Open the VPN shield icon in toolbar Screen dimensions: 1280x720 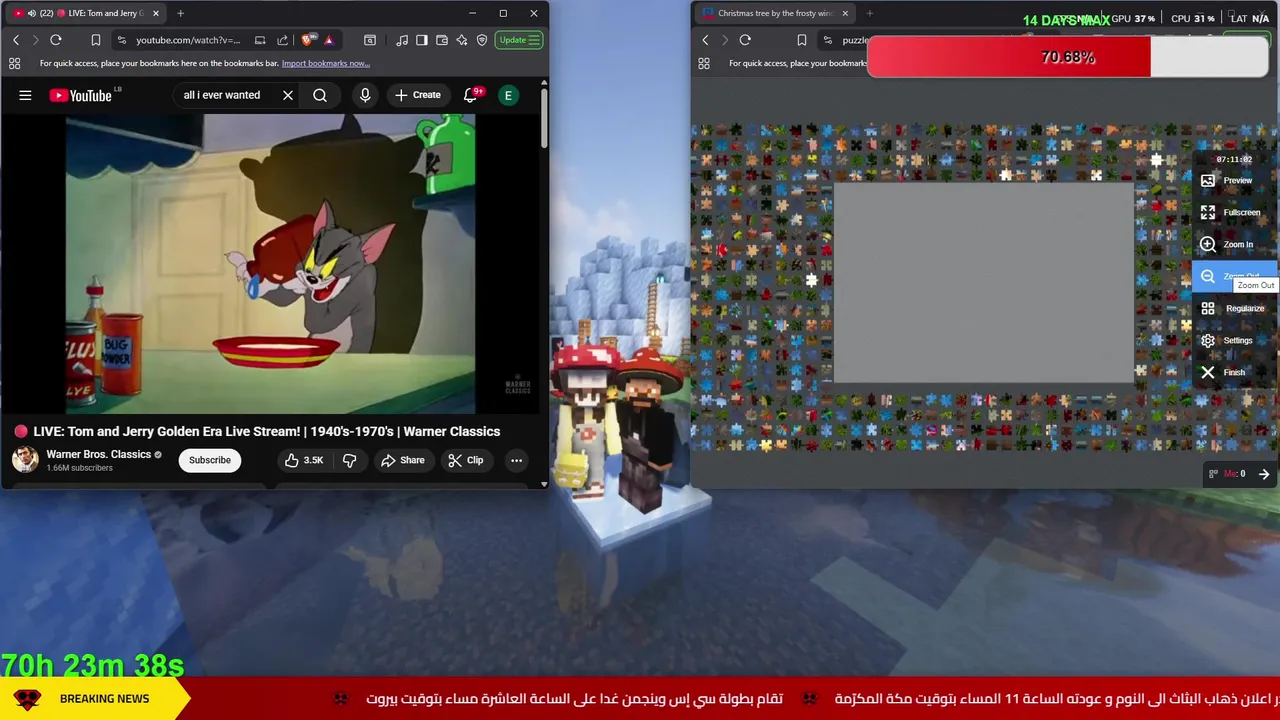(x=482, y=40)
